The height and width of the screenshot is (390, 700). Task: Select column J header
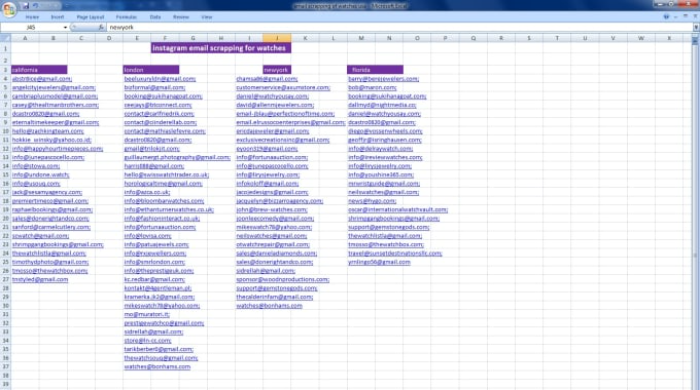[277, 38]
